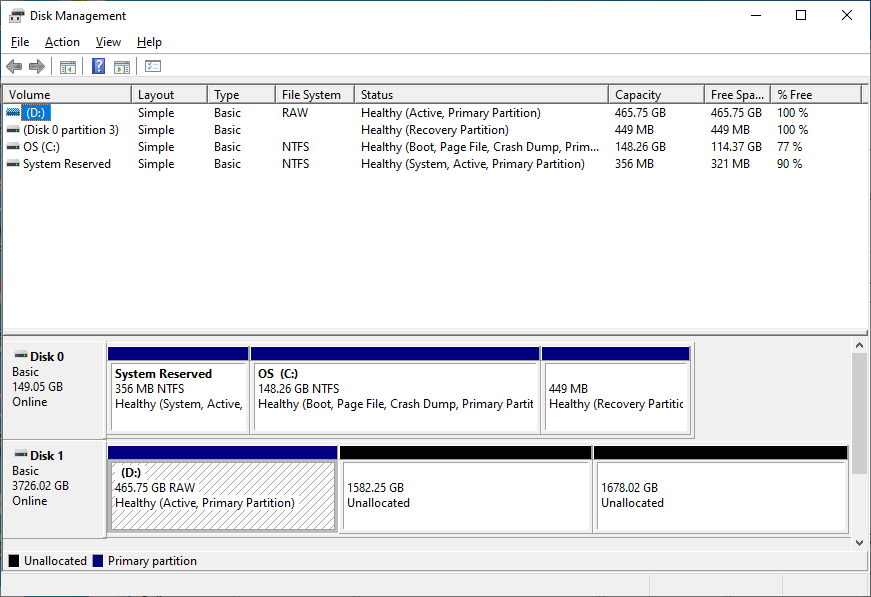871x597 pixels.
Task: Open the File menu
Action: click(x=19, y=42)
